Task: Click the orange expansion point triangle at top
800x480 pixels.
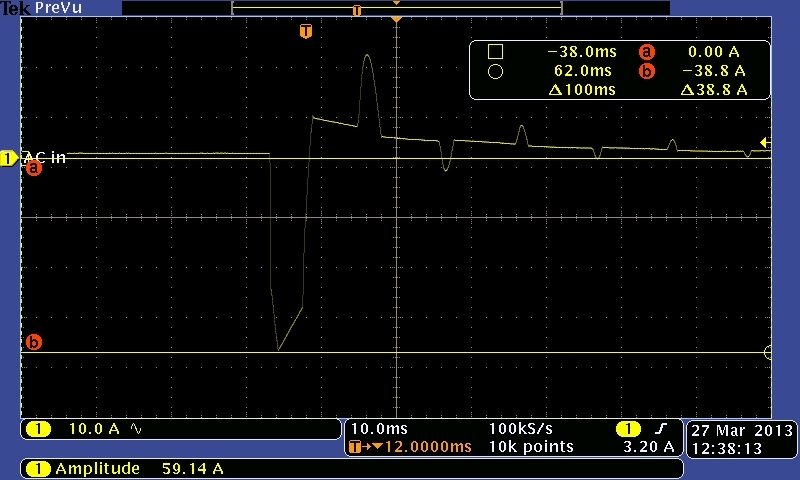Action: [397, 20]
